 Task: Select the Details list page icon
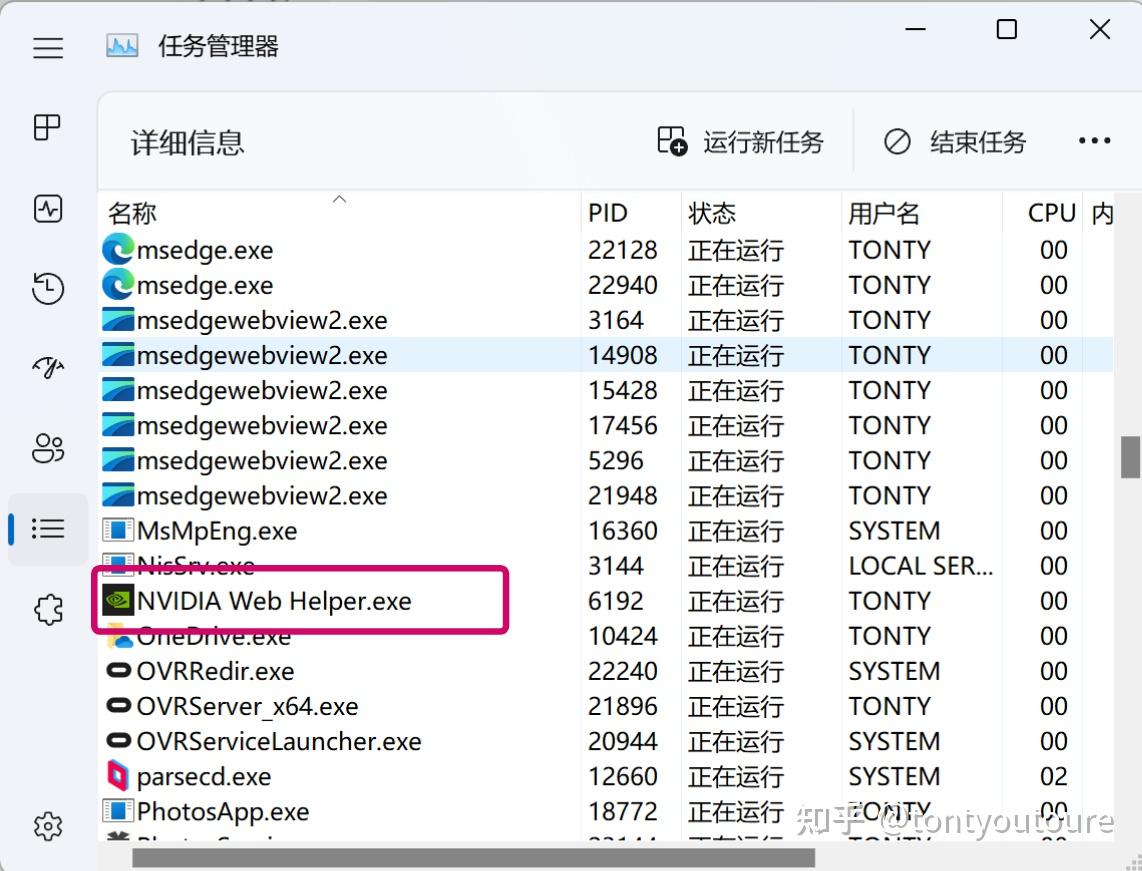(48, 529)
